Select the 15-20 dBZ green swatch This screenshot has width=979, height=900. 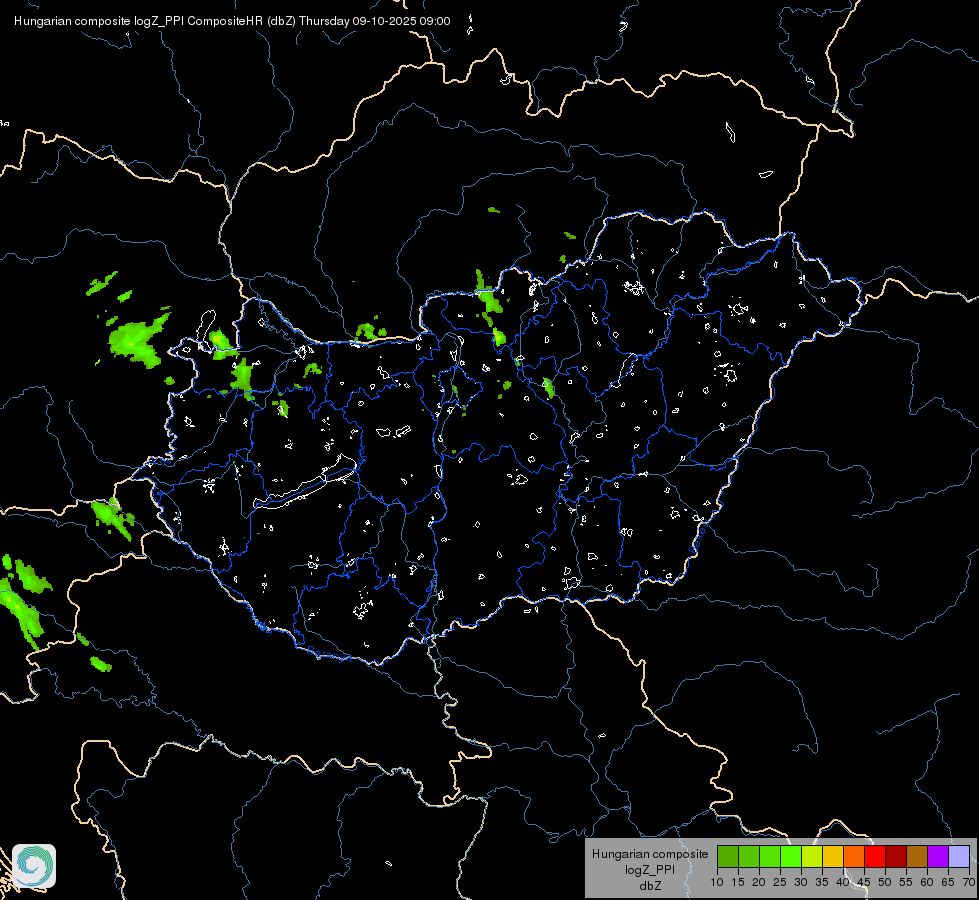(x=749, y=856)
